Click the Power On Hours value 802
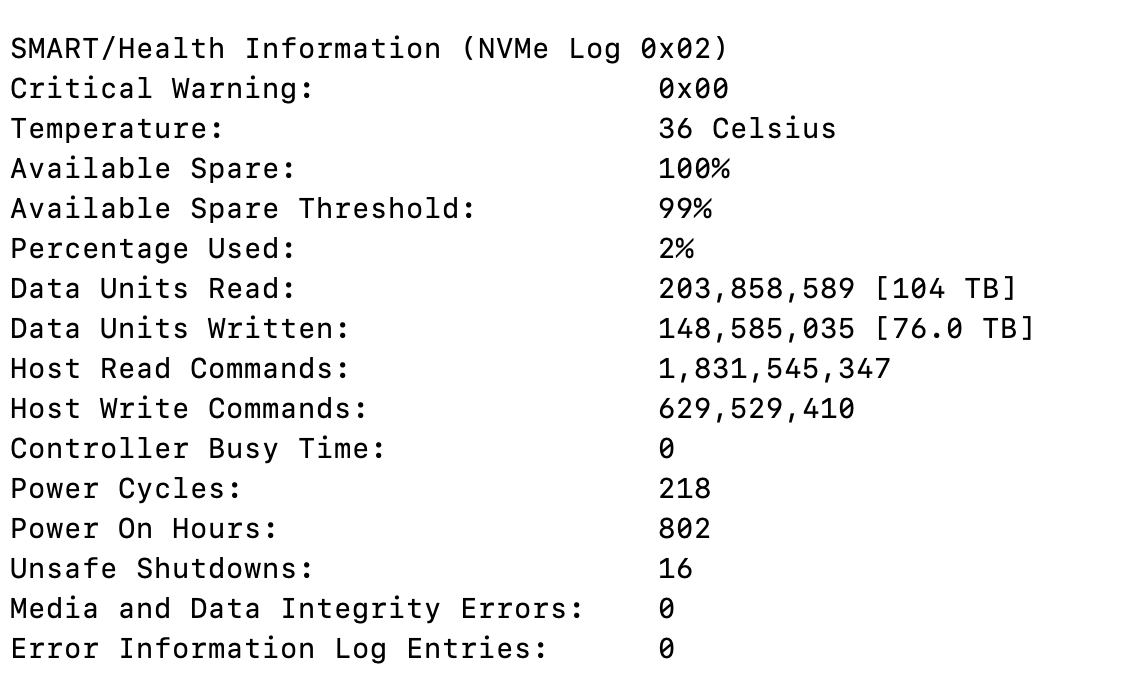 click(x=684, y=530)
